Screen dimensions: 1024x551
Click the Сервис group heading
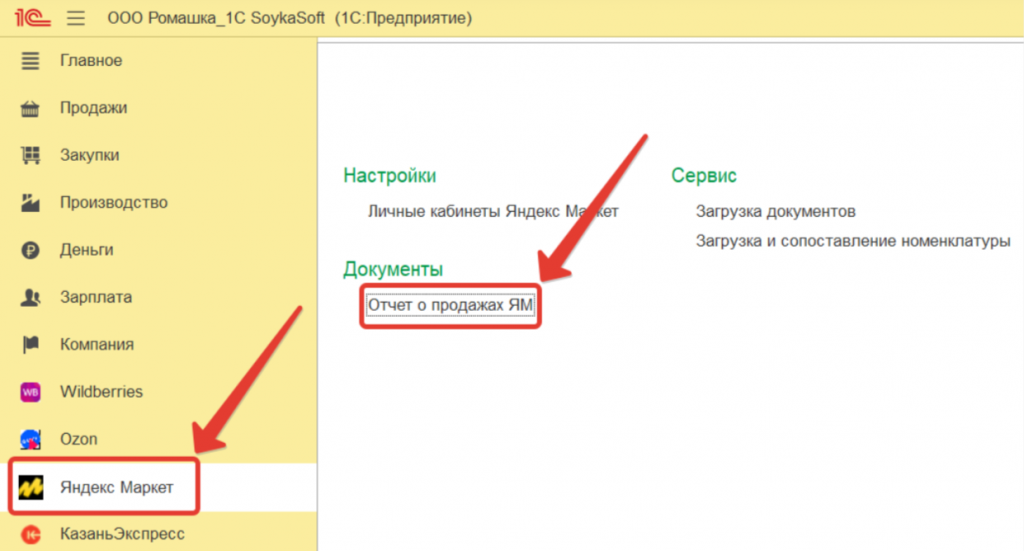704,176
